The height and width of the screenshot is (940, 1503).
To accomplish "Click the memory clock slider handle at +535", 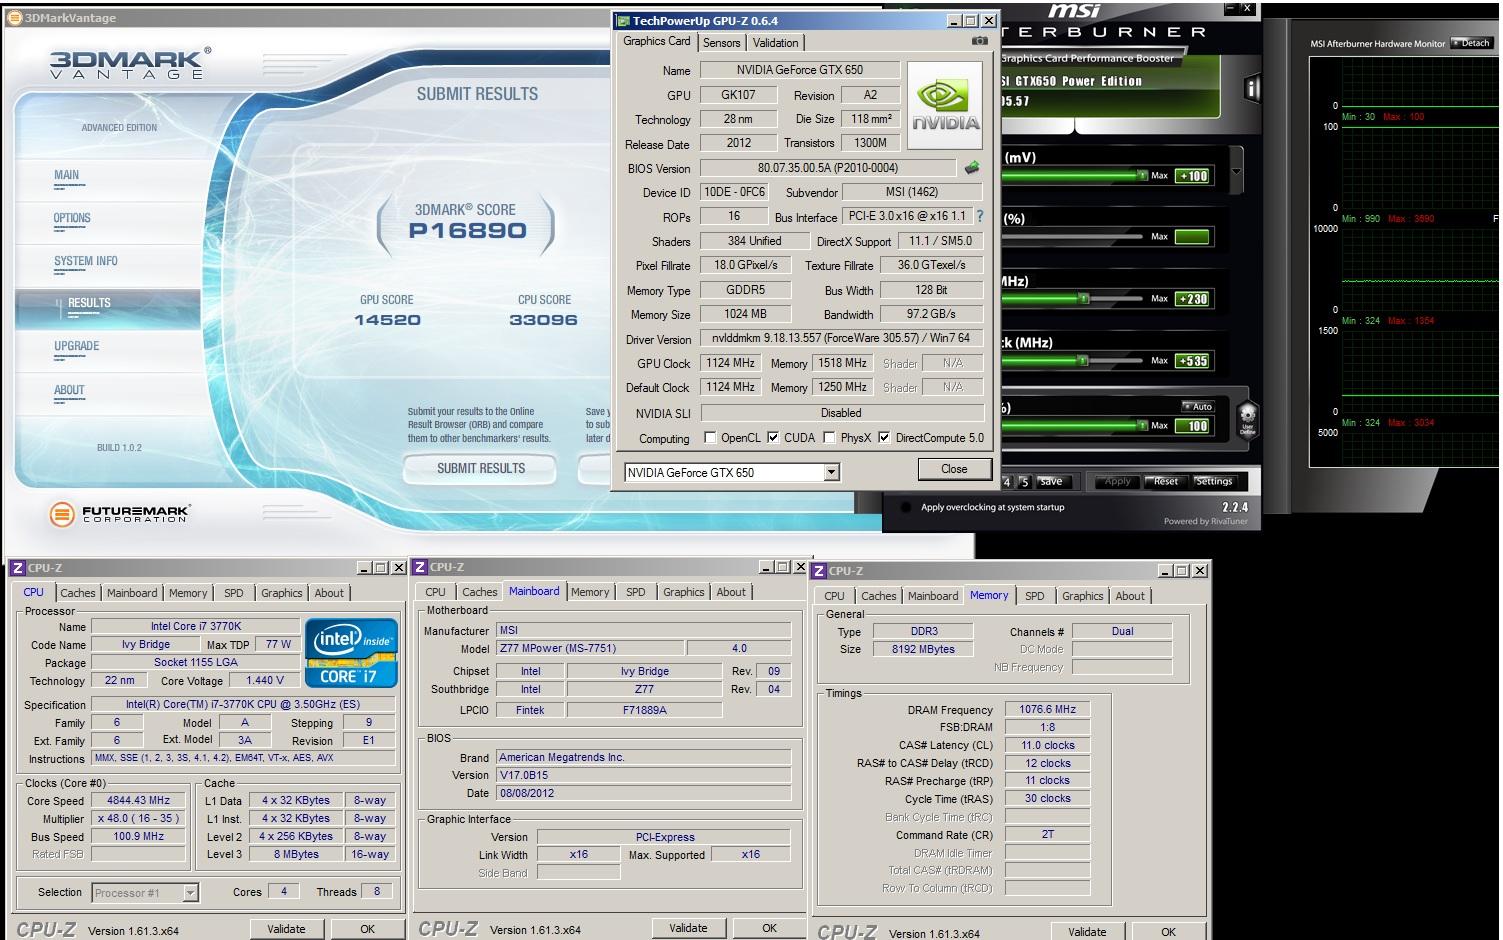I will click(x=1082, y=360).
